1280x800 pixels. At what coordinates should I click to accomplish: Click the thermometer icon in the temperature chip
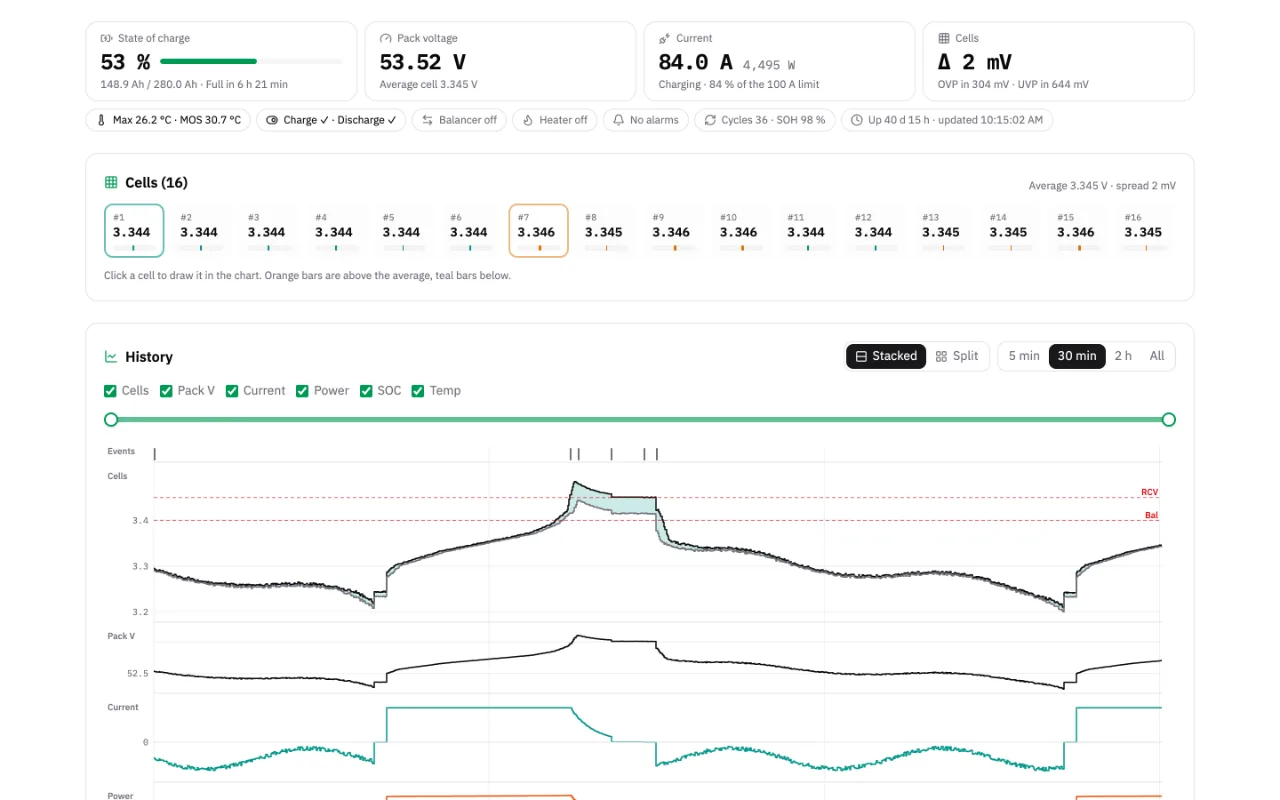[101, 120]
